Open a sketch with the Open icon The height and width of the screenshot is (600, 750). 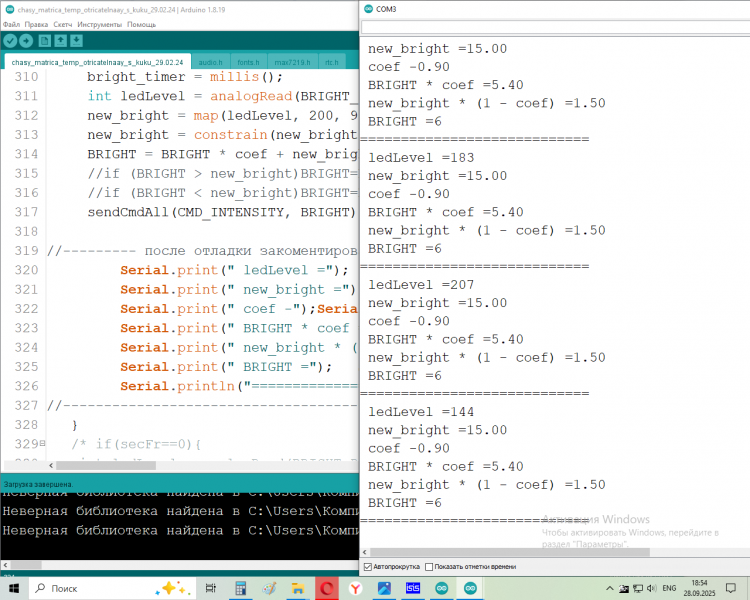(61, 41)
